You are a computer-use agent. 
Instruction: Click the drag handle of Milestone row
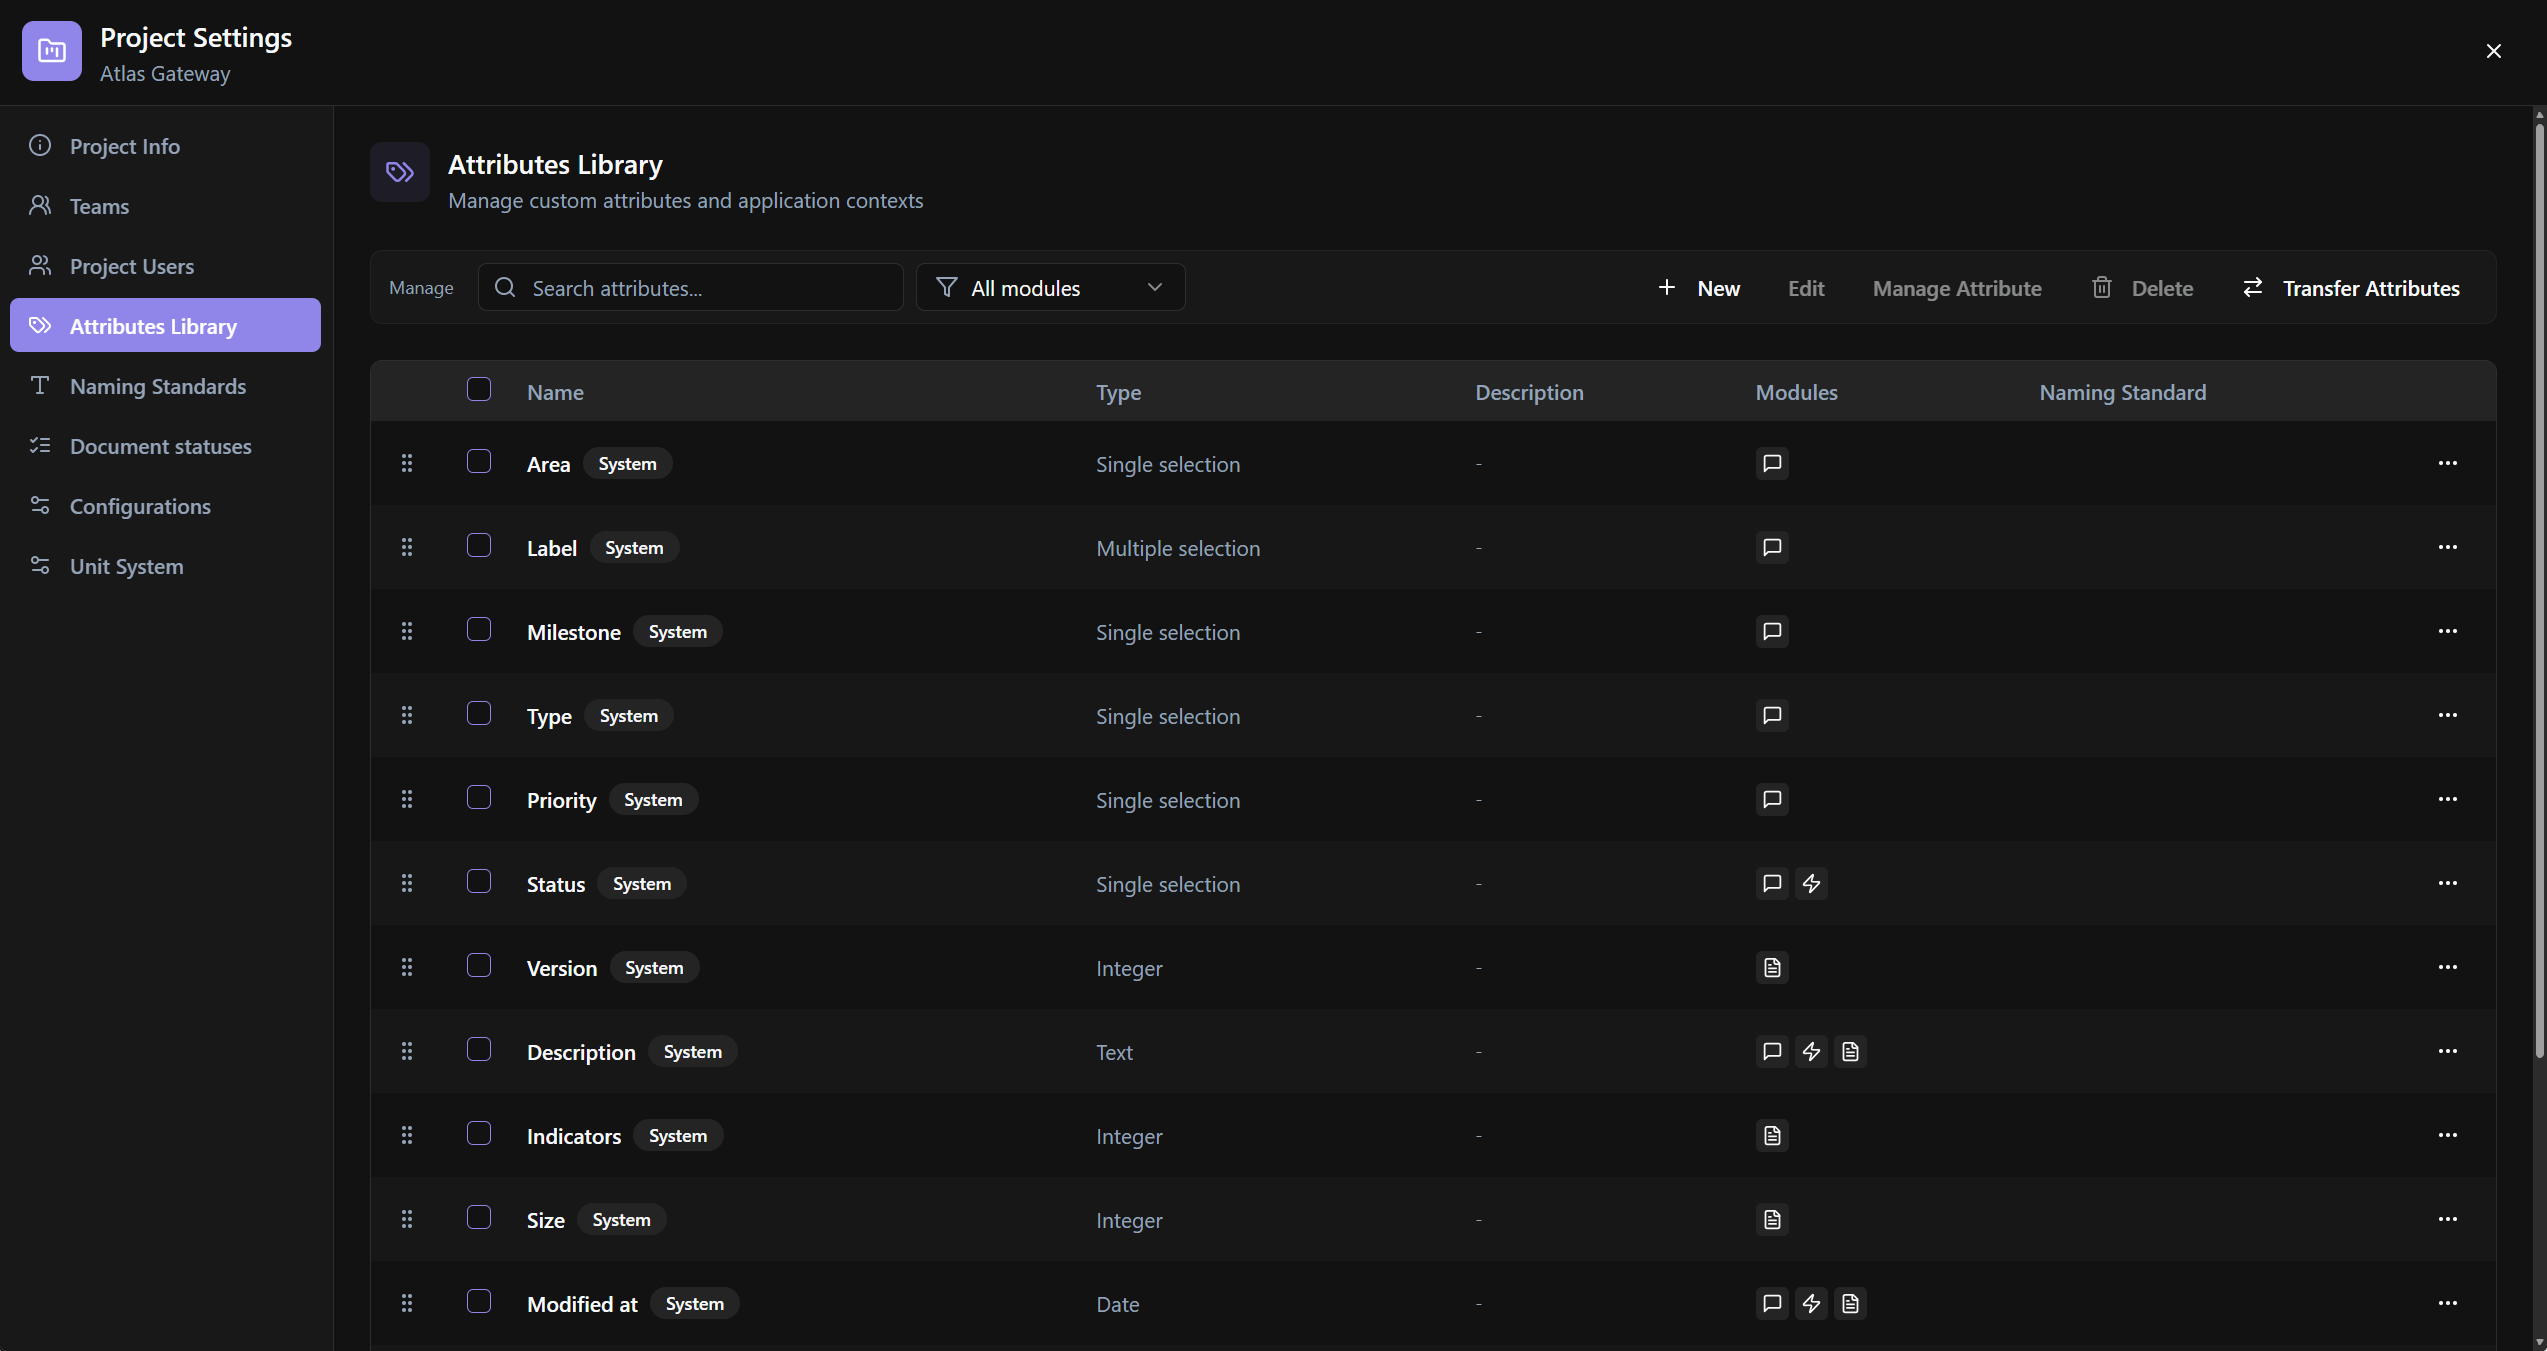[x=407, y=631]
